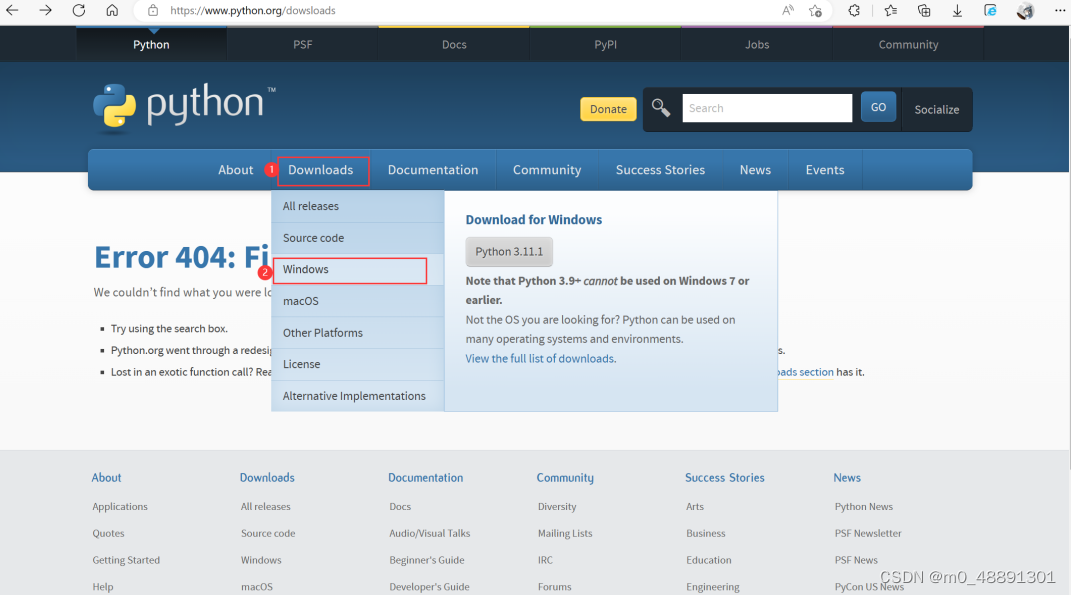Open footer Success Stories heading link
The height and width of the screenshot is (595, 1071).
click(725, 478)
